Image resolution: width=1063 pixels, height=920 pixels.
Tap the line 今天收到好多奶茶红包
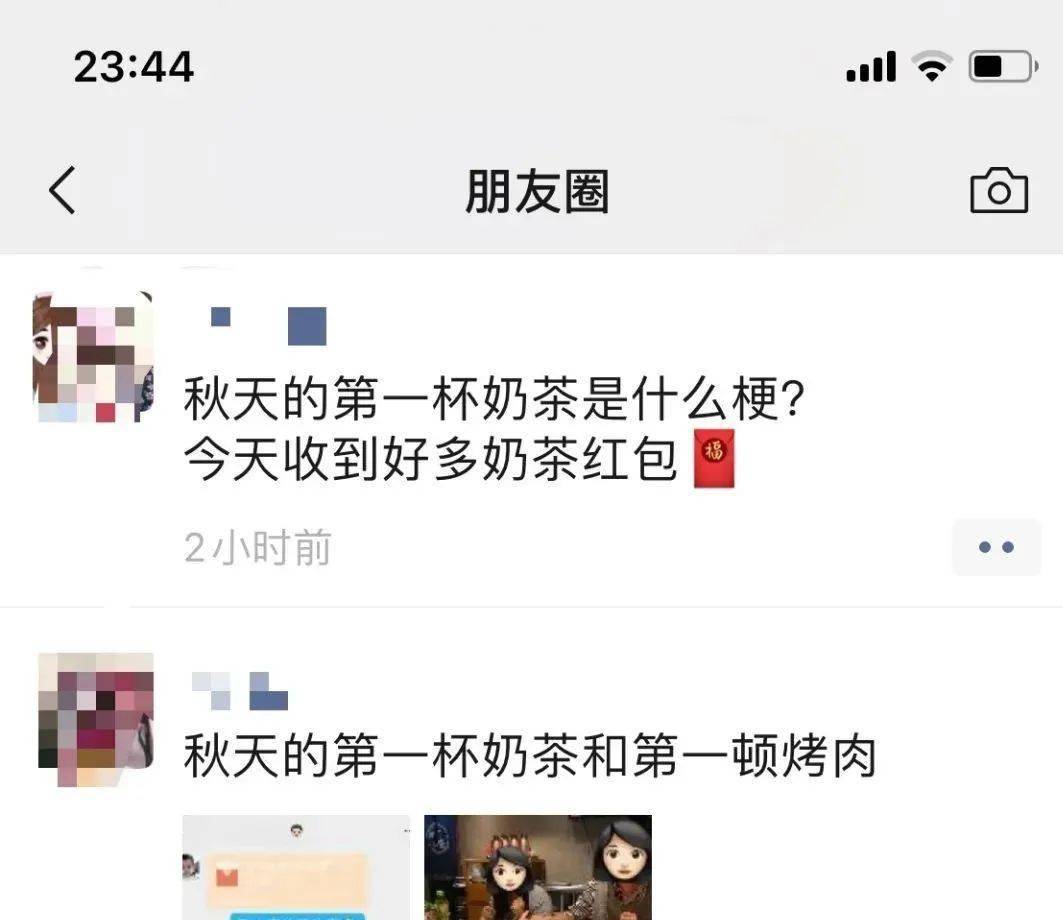point(431,459)
